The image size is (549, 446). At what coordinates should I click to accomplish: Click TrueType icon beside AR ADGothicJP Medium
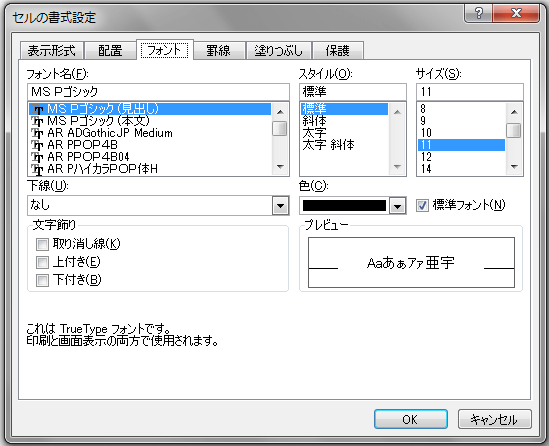click(37, 133)
